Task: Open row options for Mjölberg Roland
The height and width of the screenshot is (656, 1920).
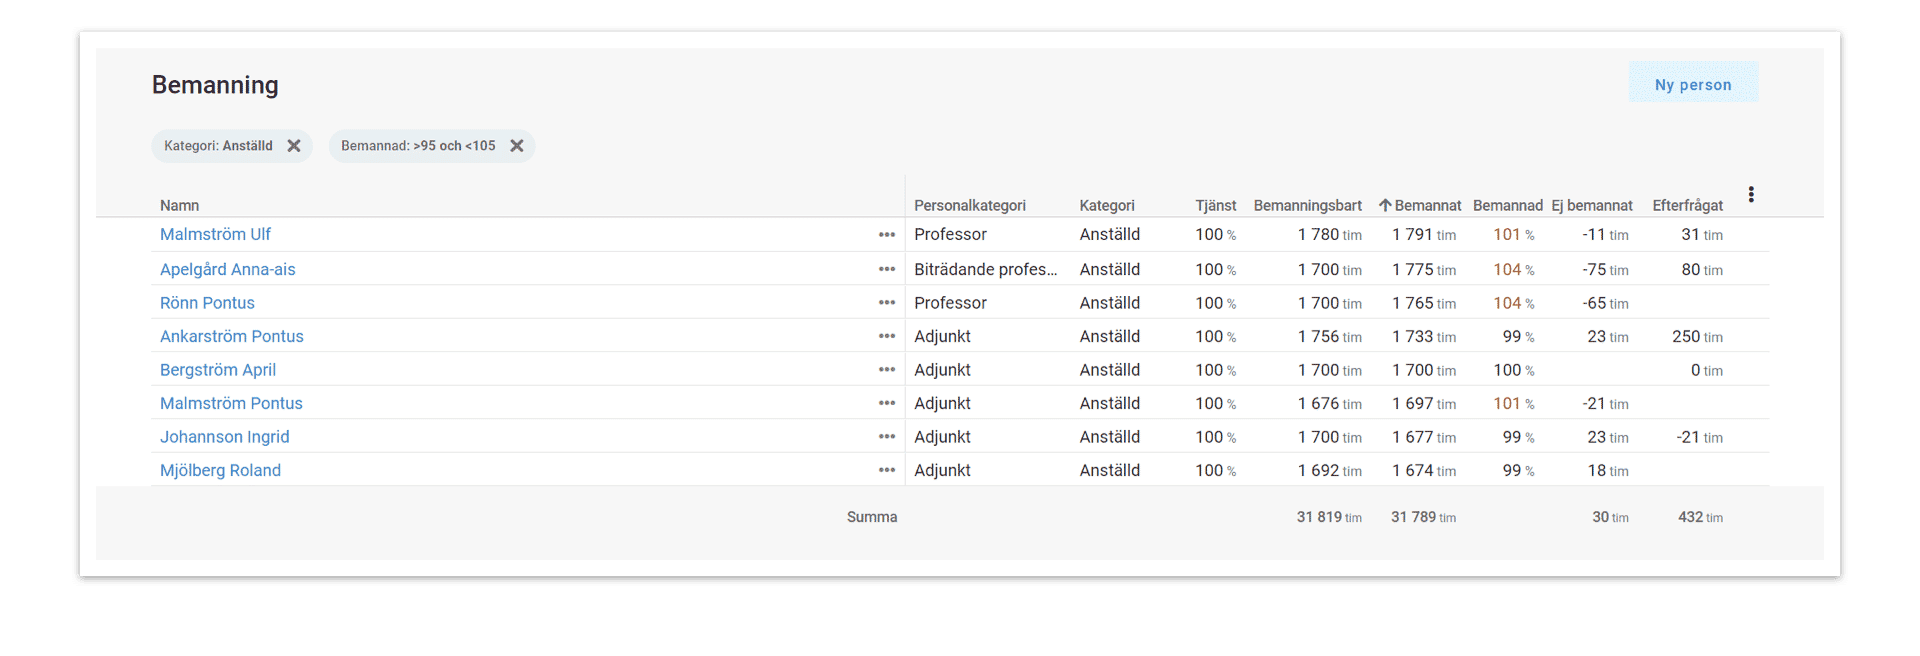Action: click(887, 471)
